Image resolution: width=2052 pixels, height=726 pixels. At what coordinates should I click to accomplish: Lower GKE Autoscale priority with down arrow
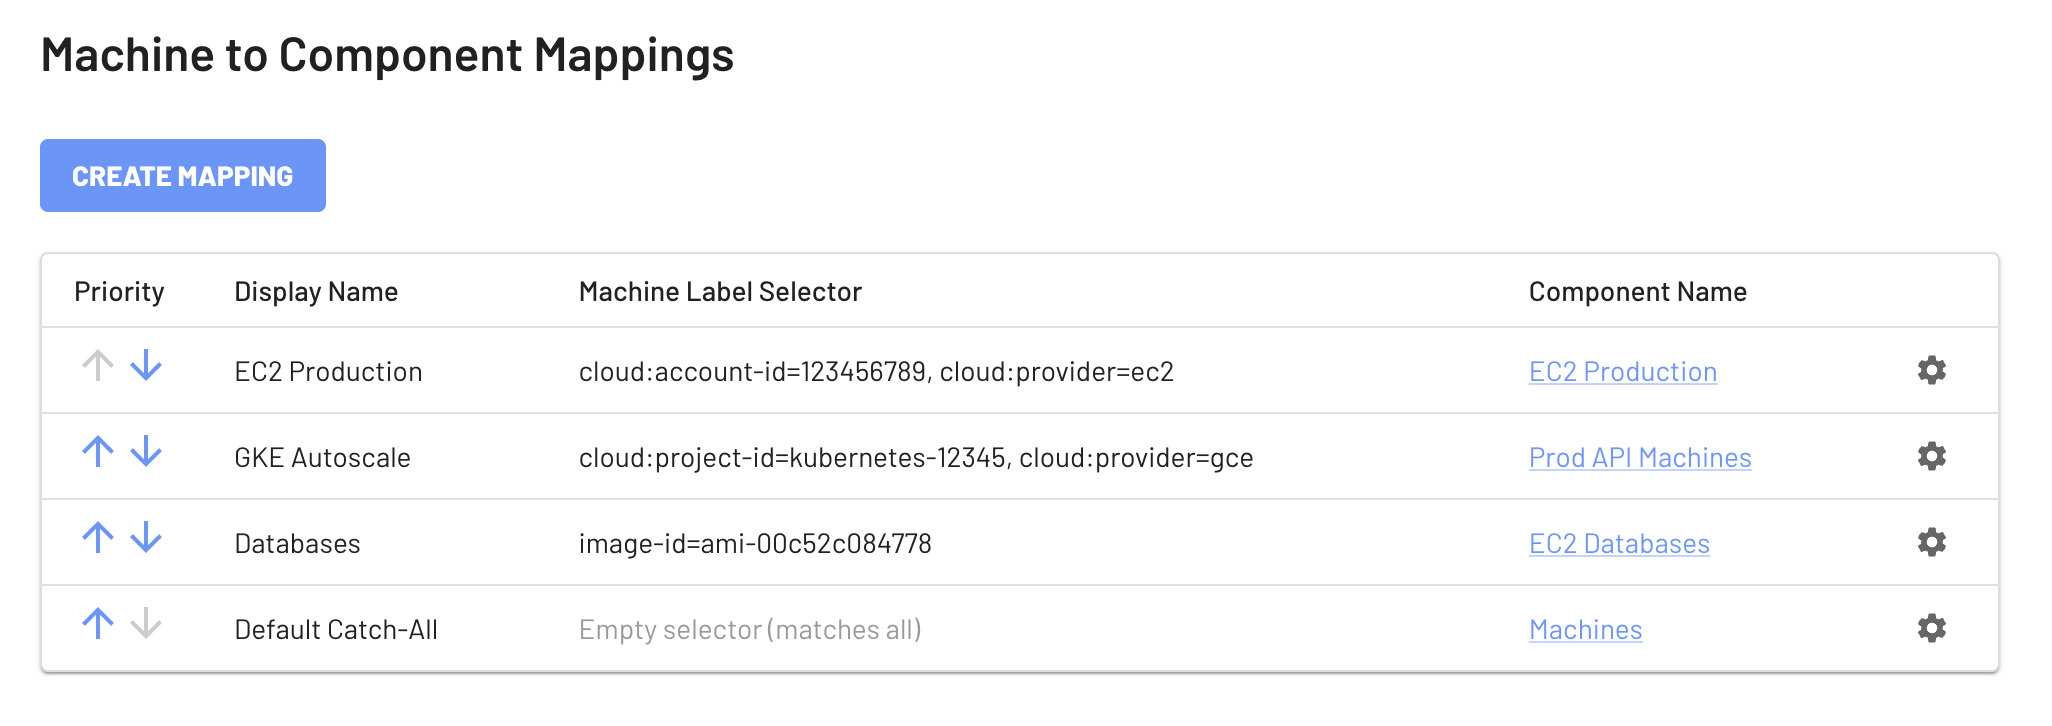click(146, 451)
